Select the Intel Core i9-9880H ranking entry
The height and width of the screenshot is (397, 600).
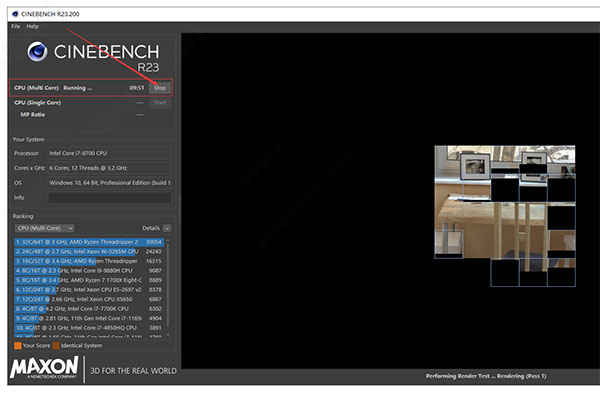click(89, 271)
